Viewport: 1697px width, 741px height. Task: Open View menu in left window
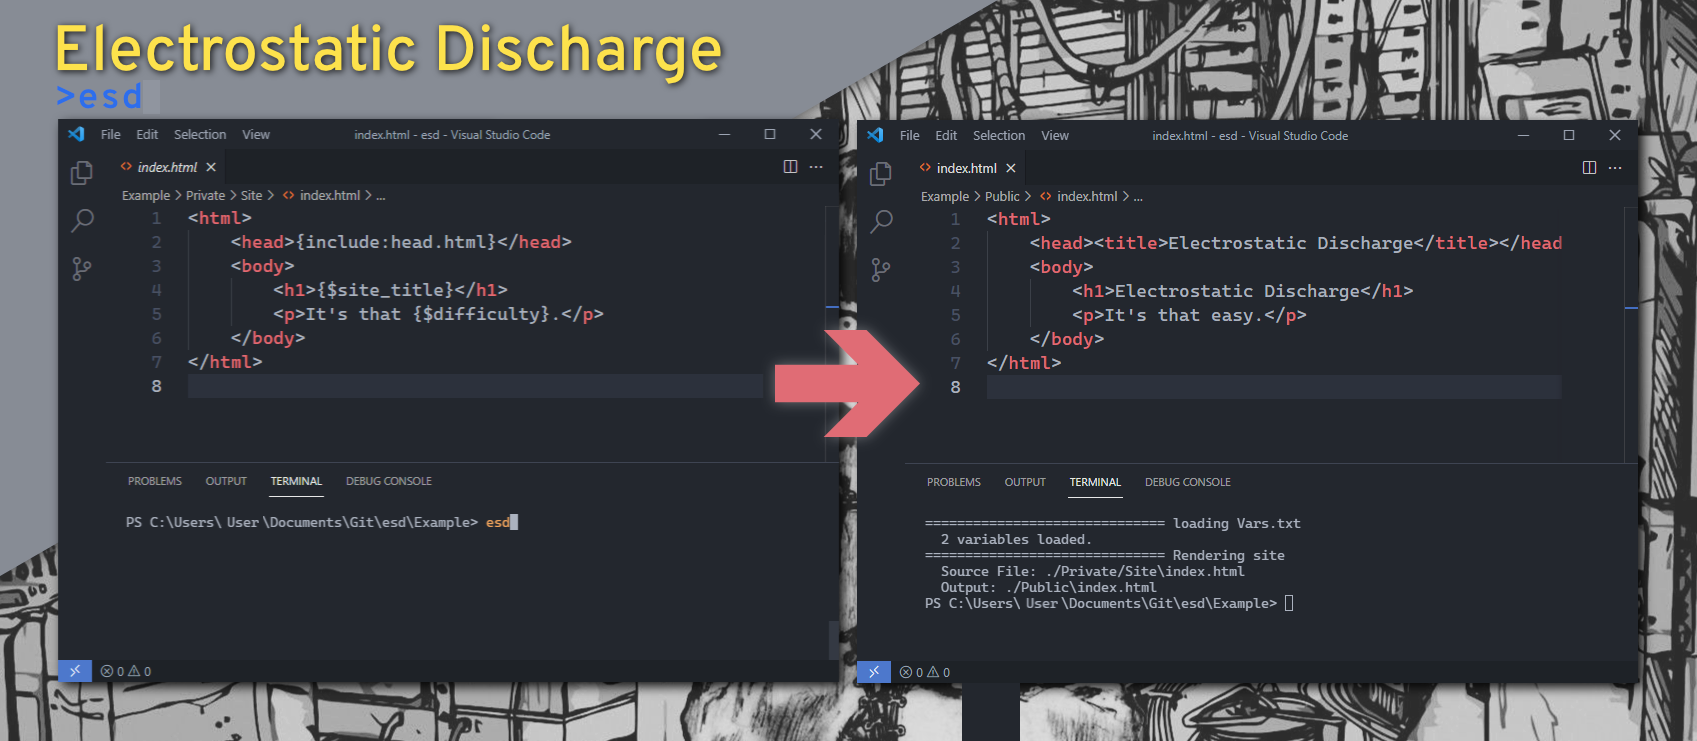click(256, 134)
